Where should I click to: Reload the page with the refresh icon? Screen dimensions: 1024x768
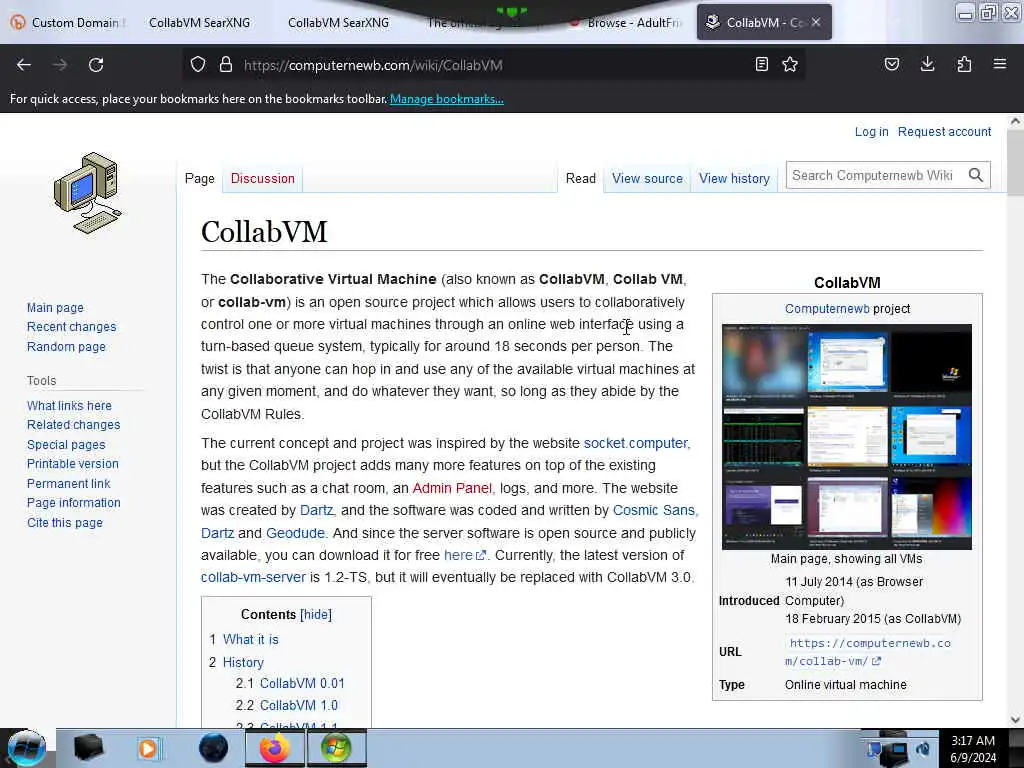[96, 65]
